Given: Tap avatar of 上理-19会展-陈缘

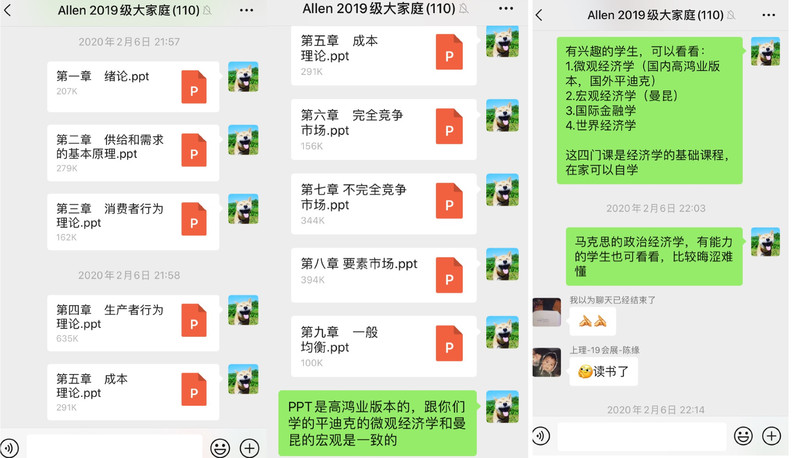Looking at the screenshot, I should (547, 363).
